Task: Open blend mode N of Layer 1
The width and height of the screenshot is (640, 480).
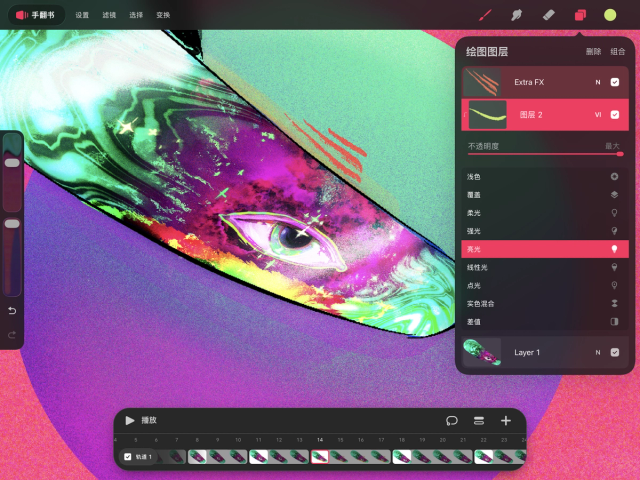Action: (598, 352)
